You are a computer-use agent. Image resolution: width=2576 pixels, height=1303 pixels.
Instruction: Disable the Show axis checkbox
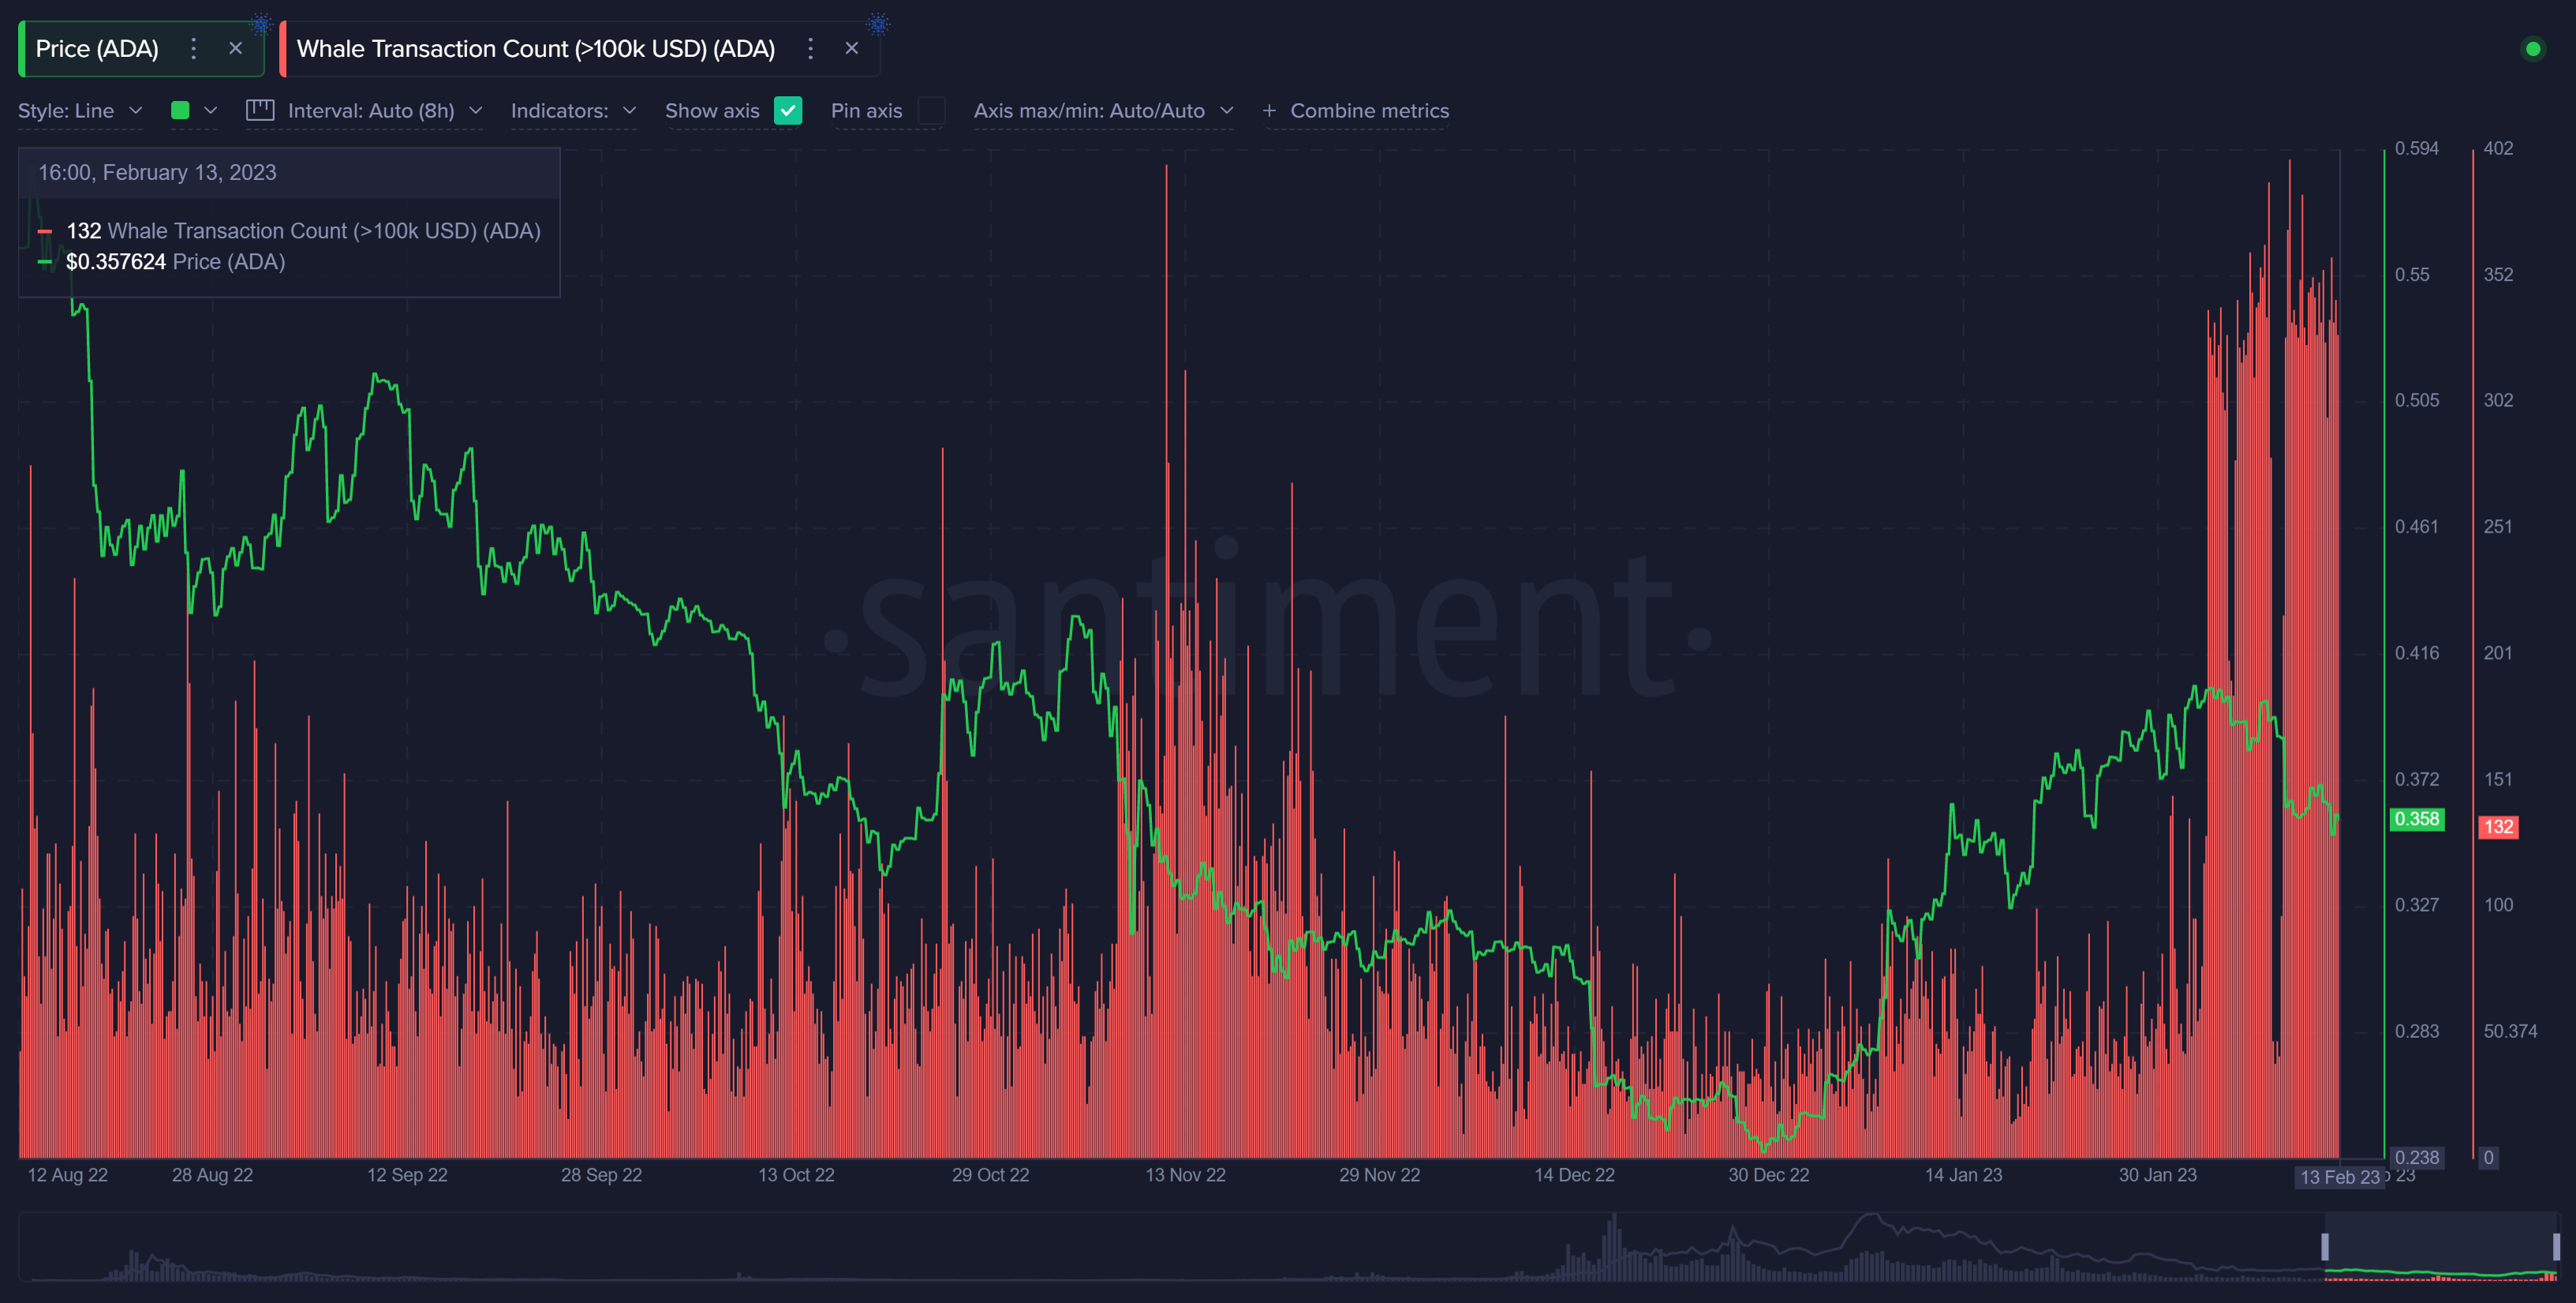pyautogui.click(x=789, y=111)
